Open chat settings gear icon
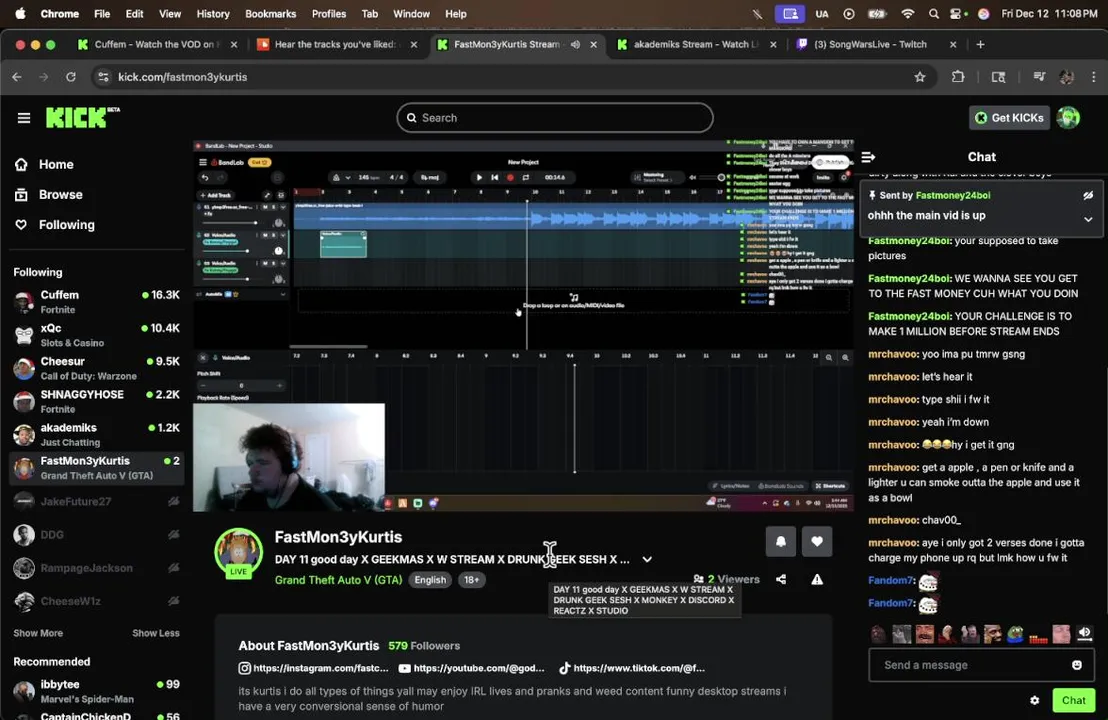The width and height of the screenshot is (1108, 720). 1035,700
